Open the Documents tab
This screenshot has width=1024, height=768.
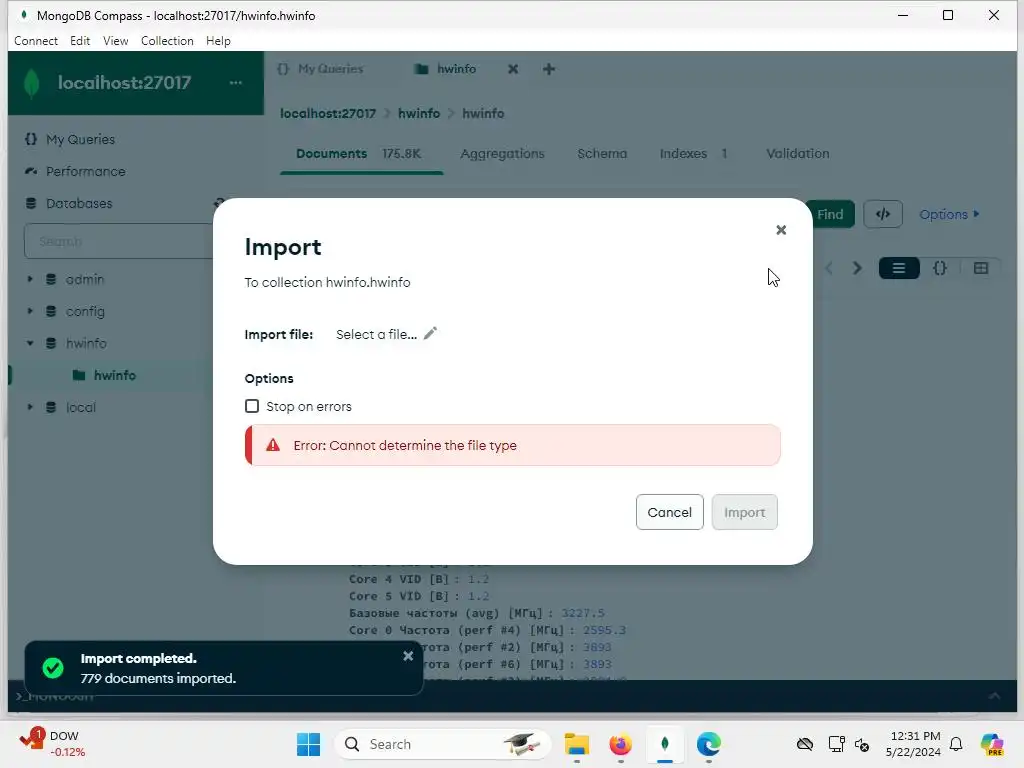(x=359, y=153)
